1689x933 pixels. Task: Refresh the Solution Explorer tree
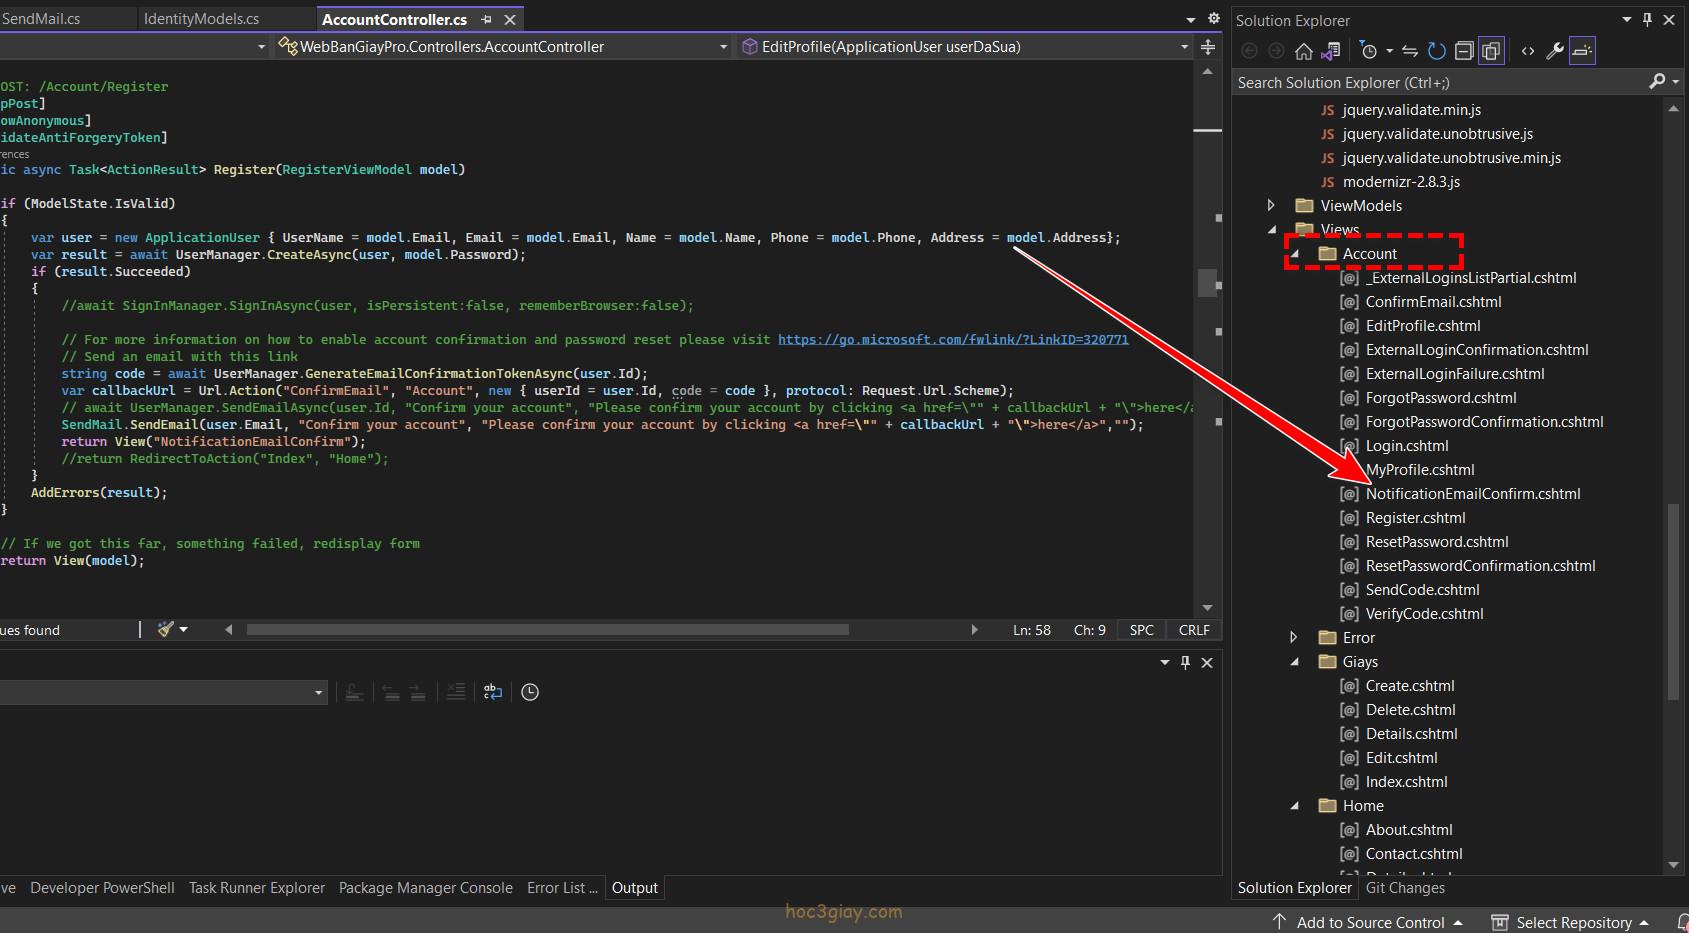[x=1436, y=51]
